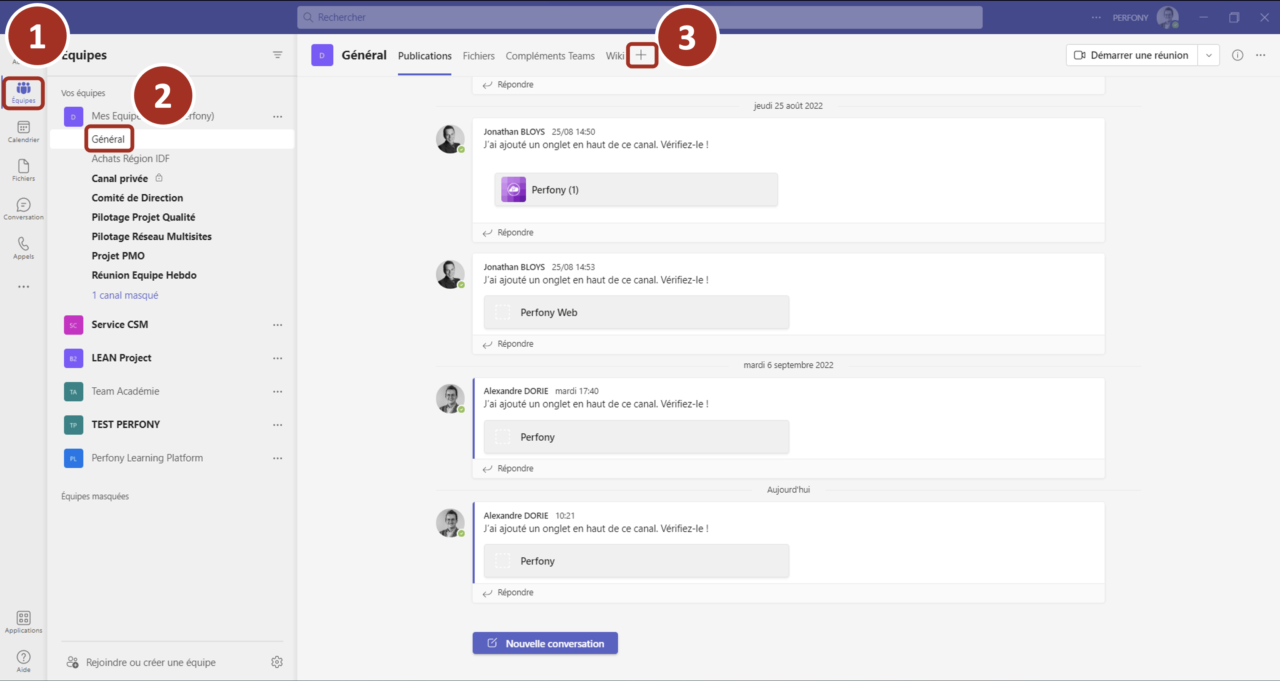Show the hidden channel via 1 canal masqué

tap(124, 294)
